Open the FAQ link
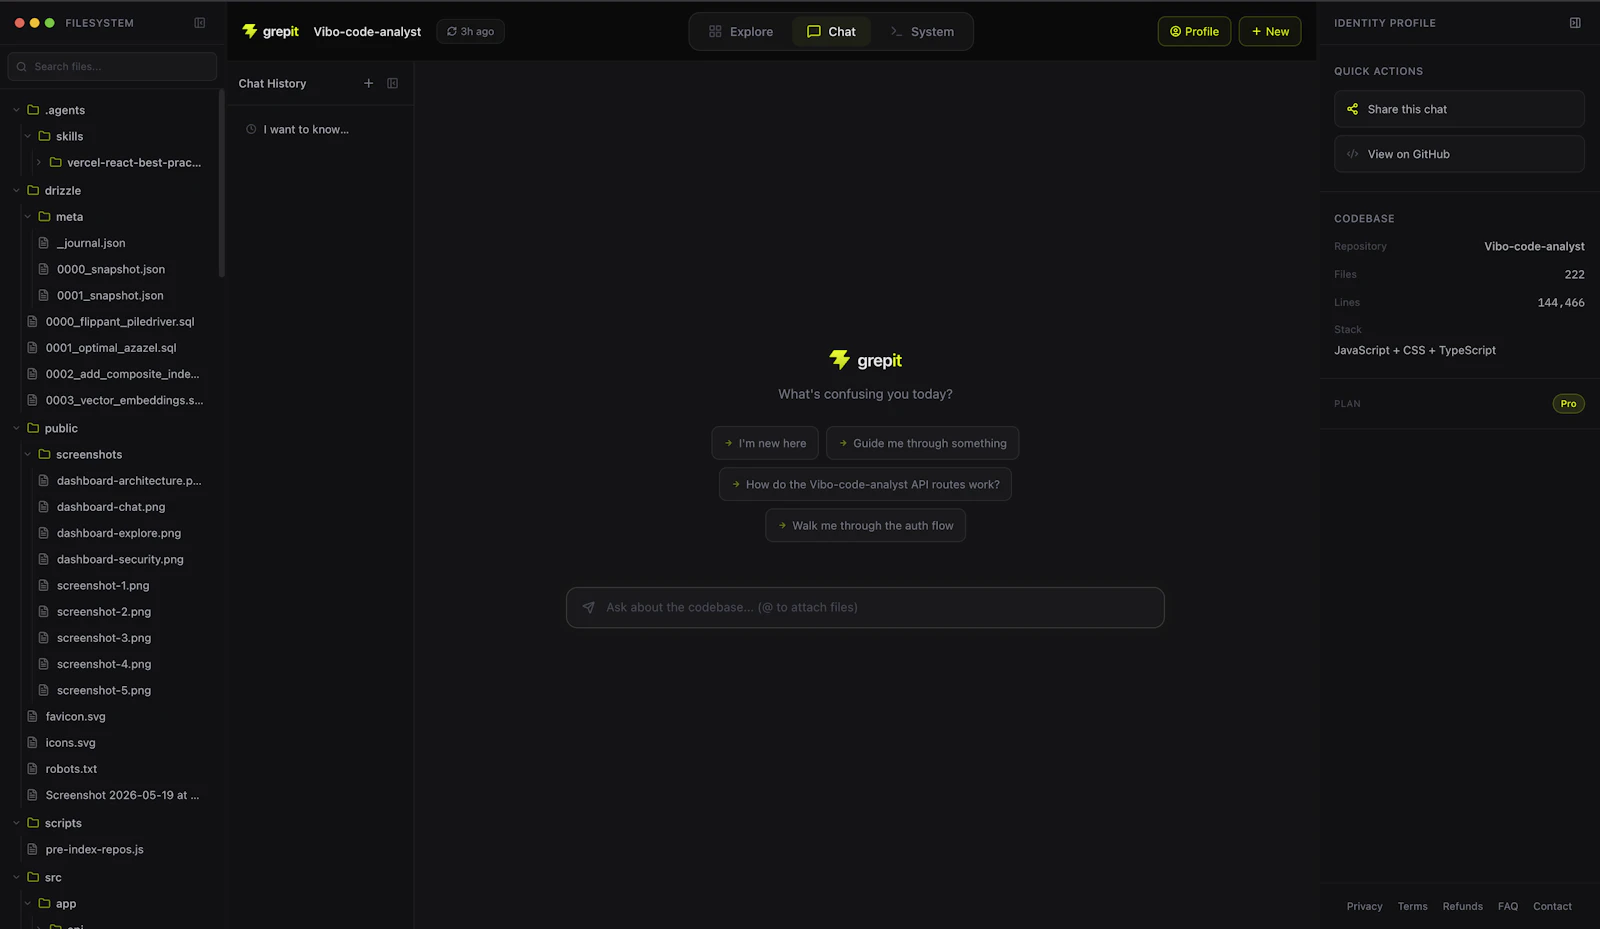 click(1507, 906)
